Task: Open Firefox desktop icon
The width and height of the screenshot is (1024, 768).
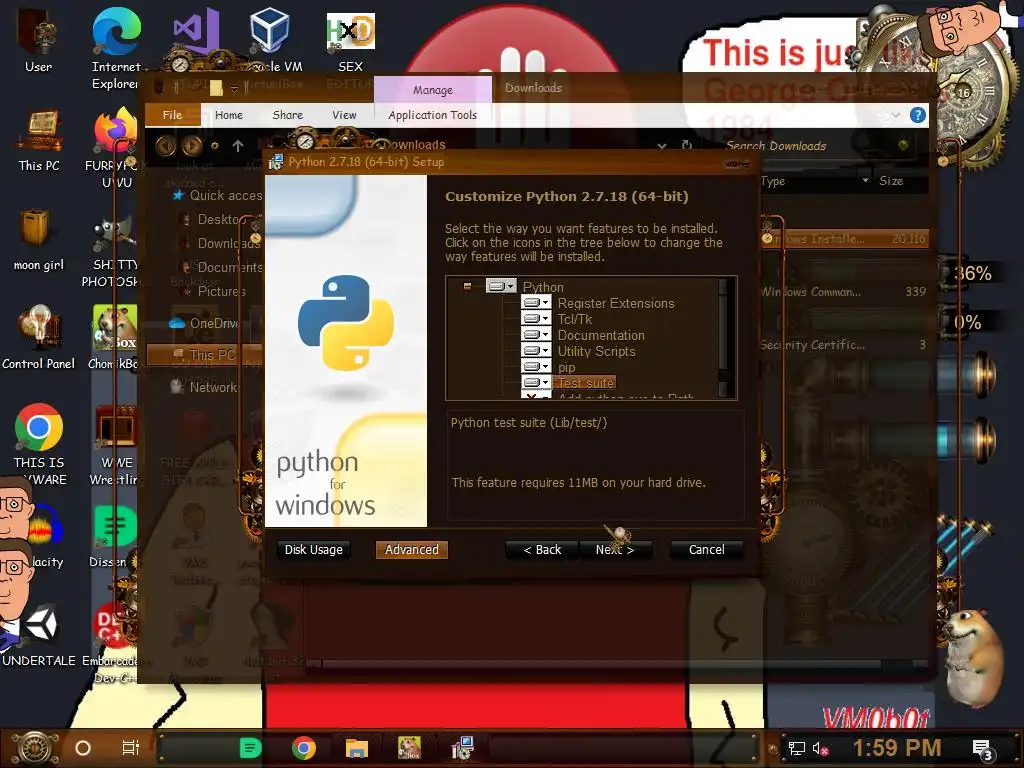Action: coord(116,147)
